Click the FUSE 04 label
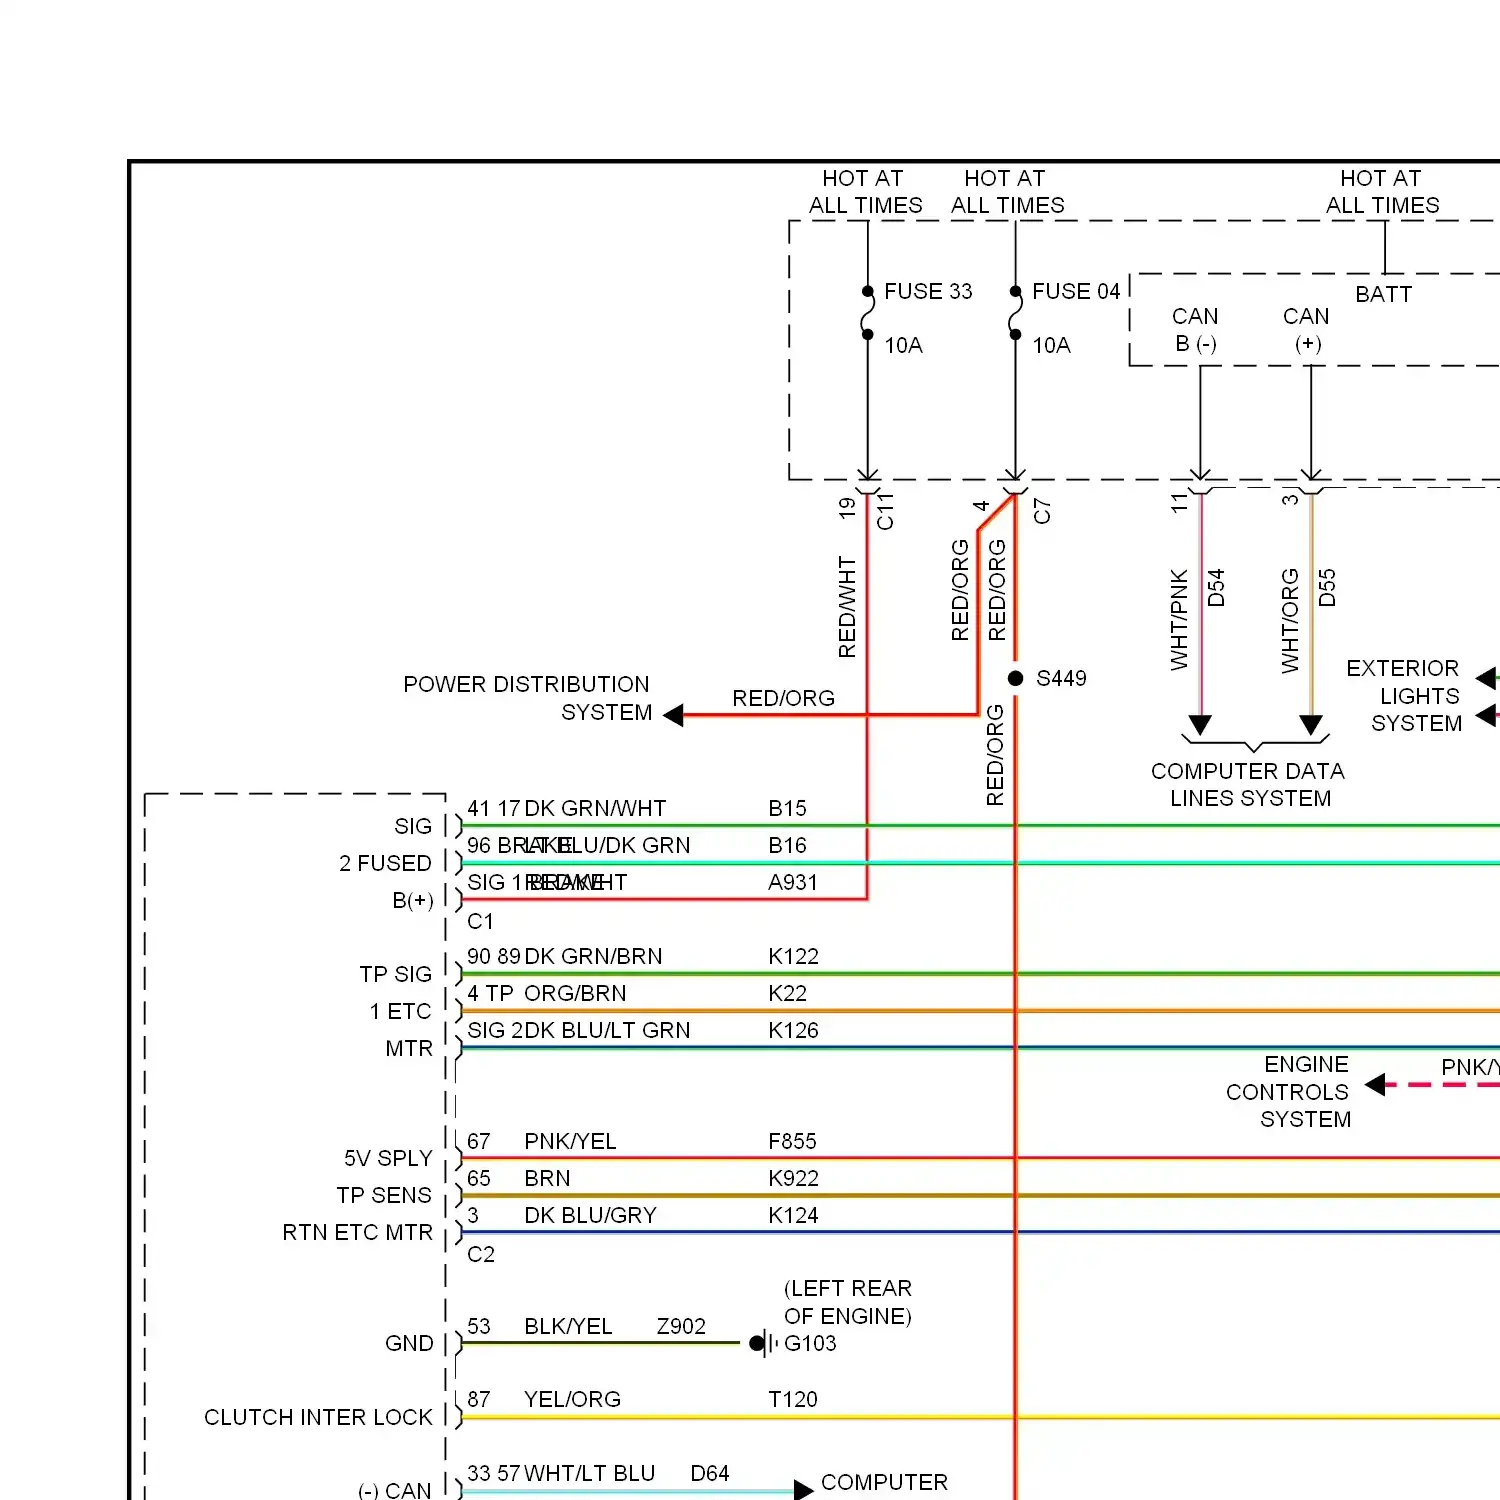The width and height of the screenshot is (1500, 1500). pyautogui.click(x=1076, y=291)
